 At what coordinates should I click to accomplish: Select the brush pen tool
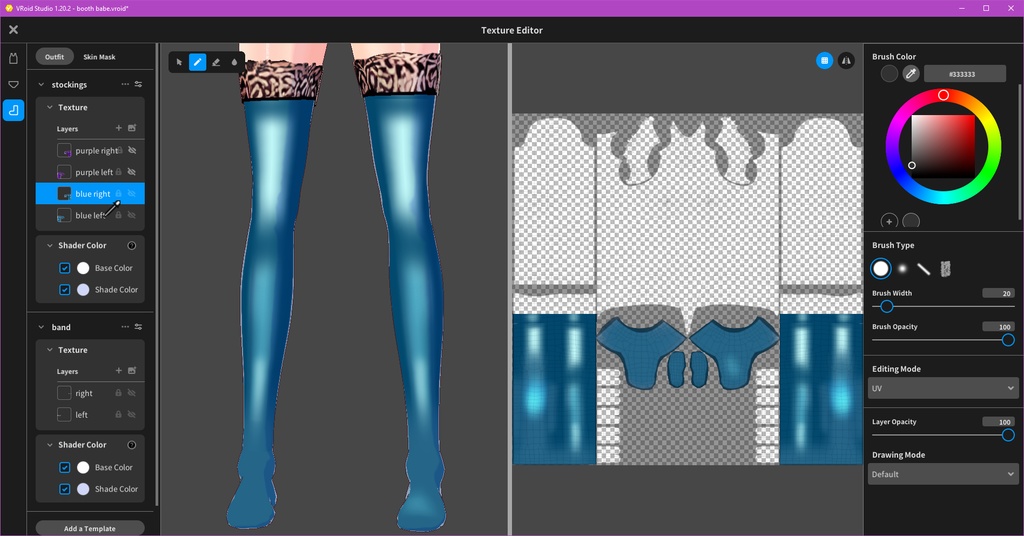(x=197, y=62)
